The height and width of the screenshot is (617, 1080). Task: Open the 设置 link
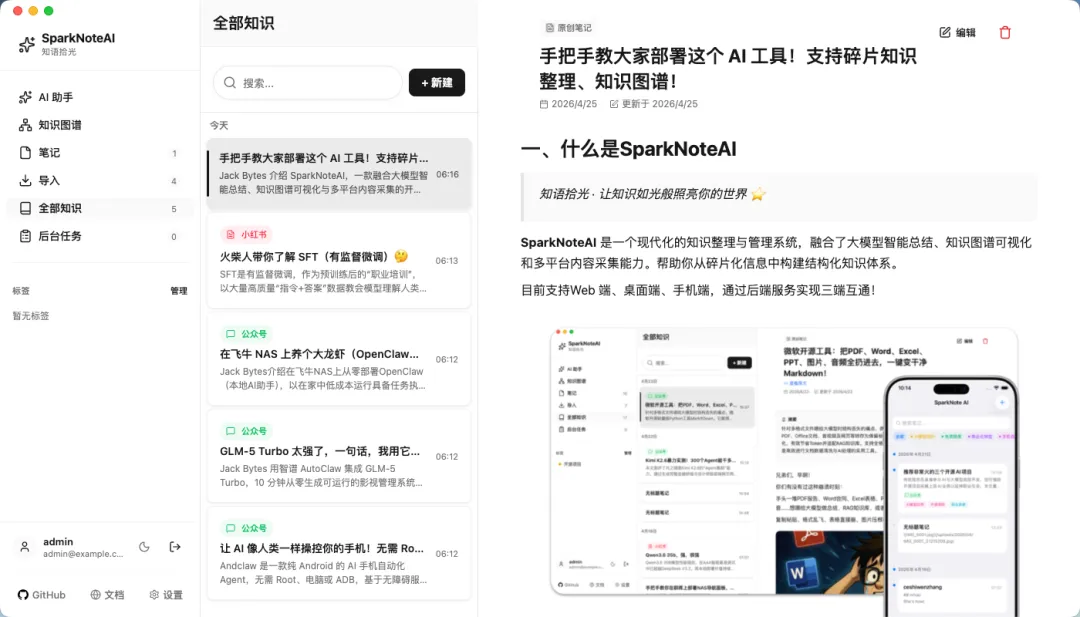point(166,595)
